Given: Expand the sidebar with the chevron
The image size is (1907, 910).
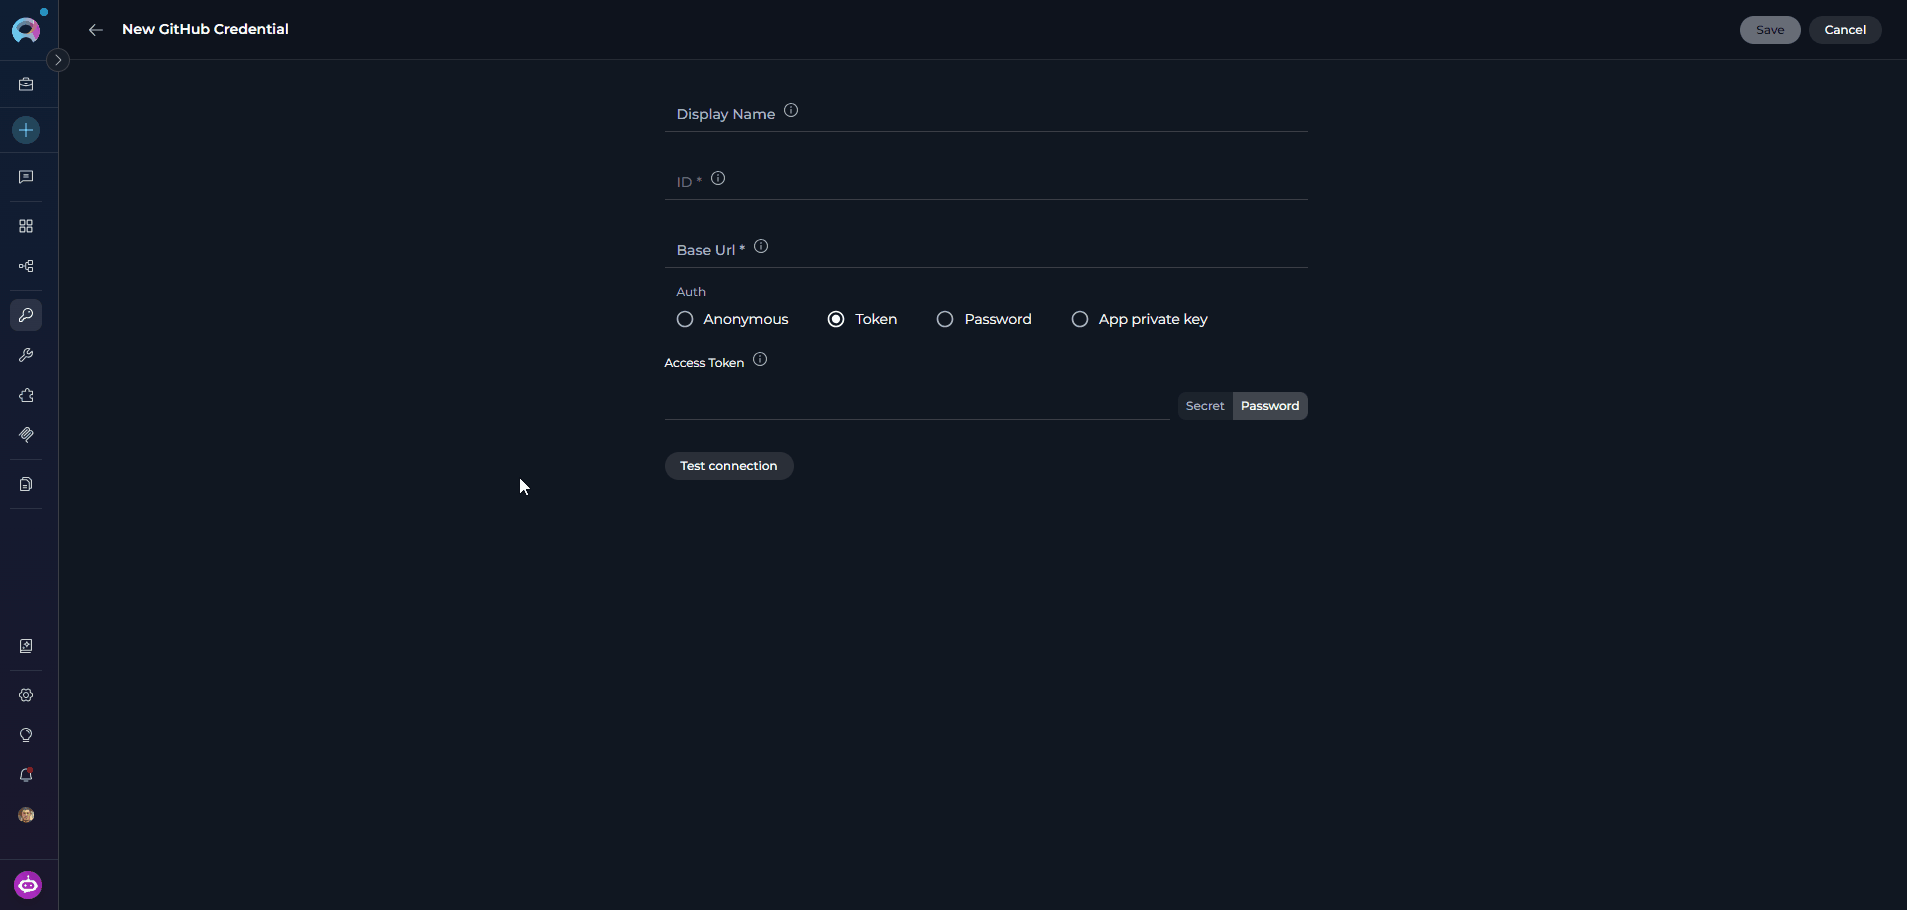Looking at the screenshot, I should [x=58, y=60].
